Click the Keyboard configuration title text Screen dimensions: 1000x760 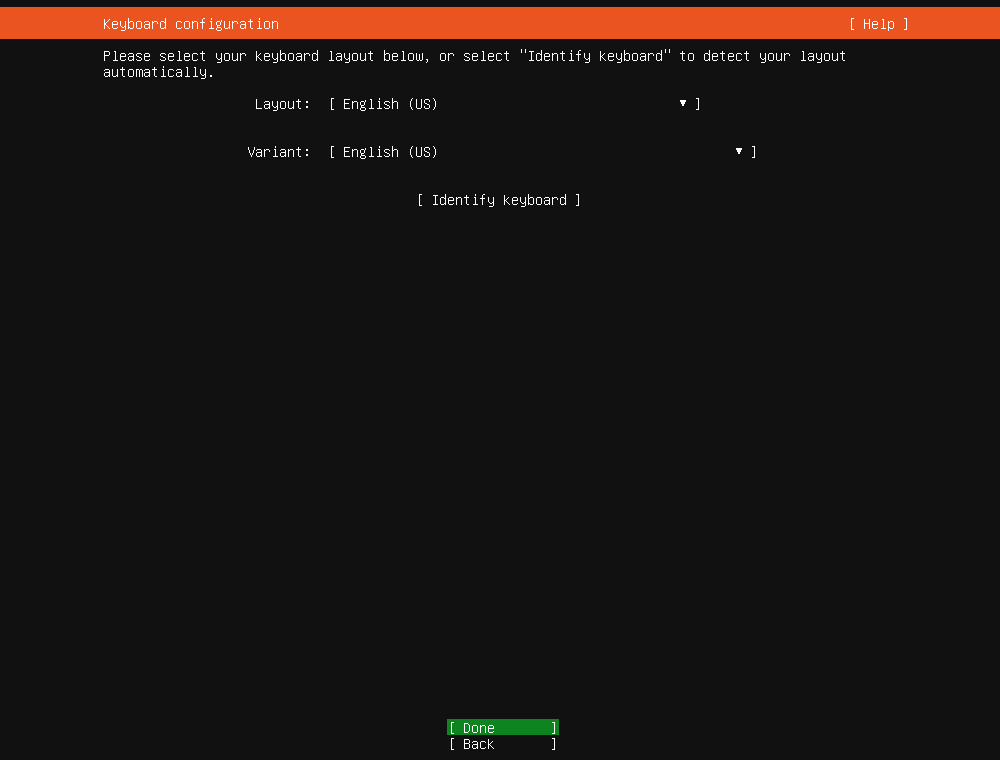(191, 24)
